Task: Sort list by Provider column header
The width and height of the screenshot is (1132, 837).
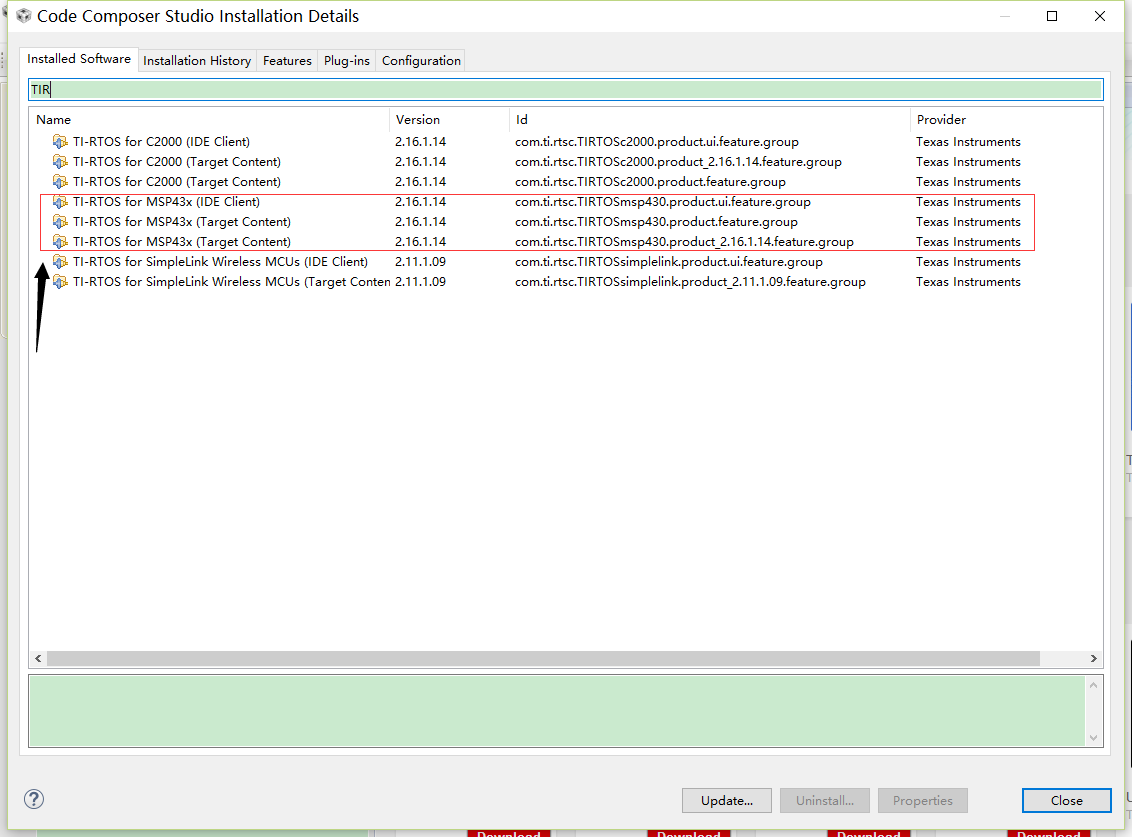Action: click(x=1006, y=120)
